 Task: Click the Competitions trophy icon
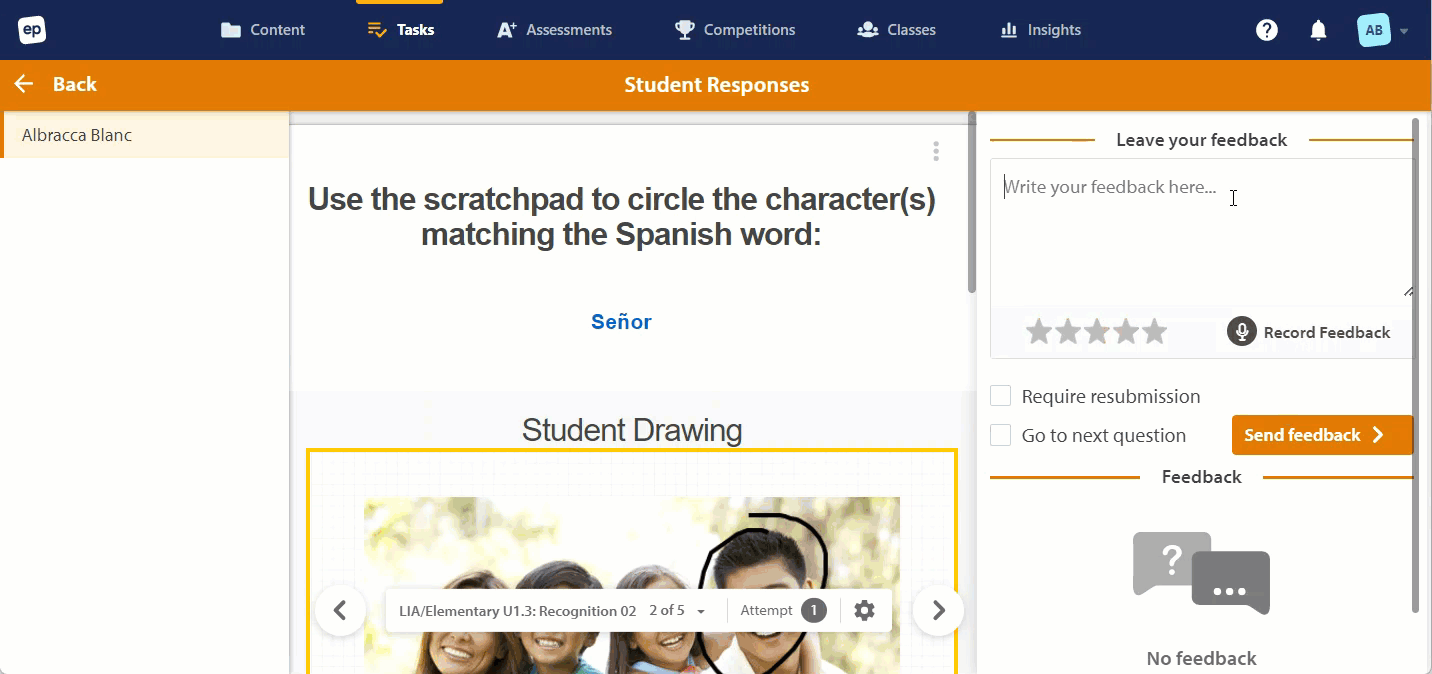[x=685, y=30]
